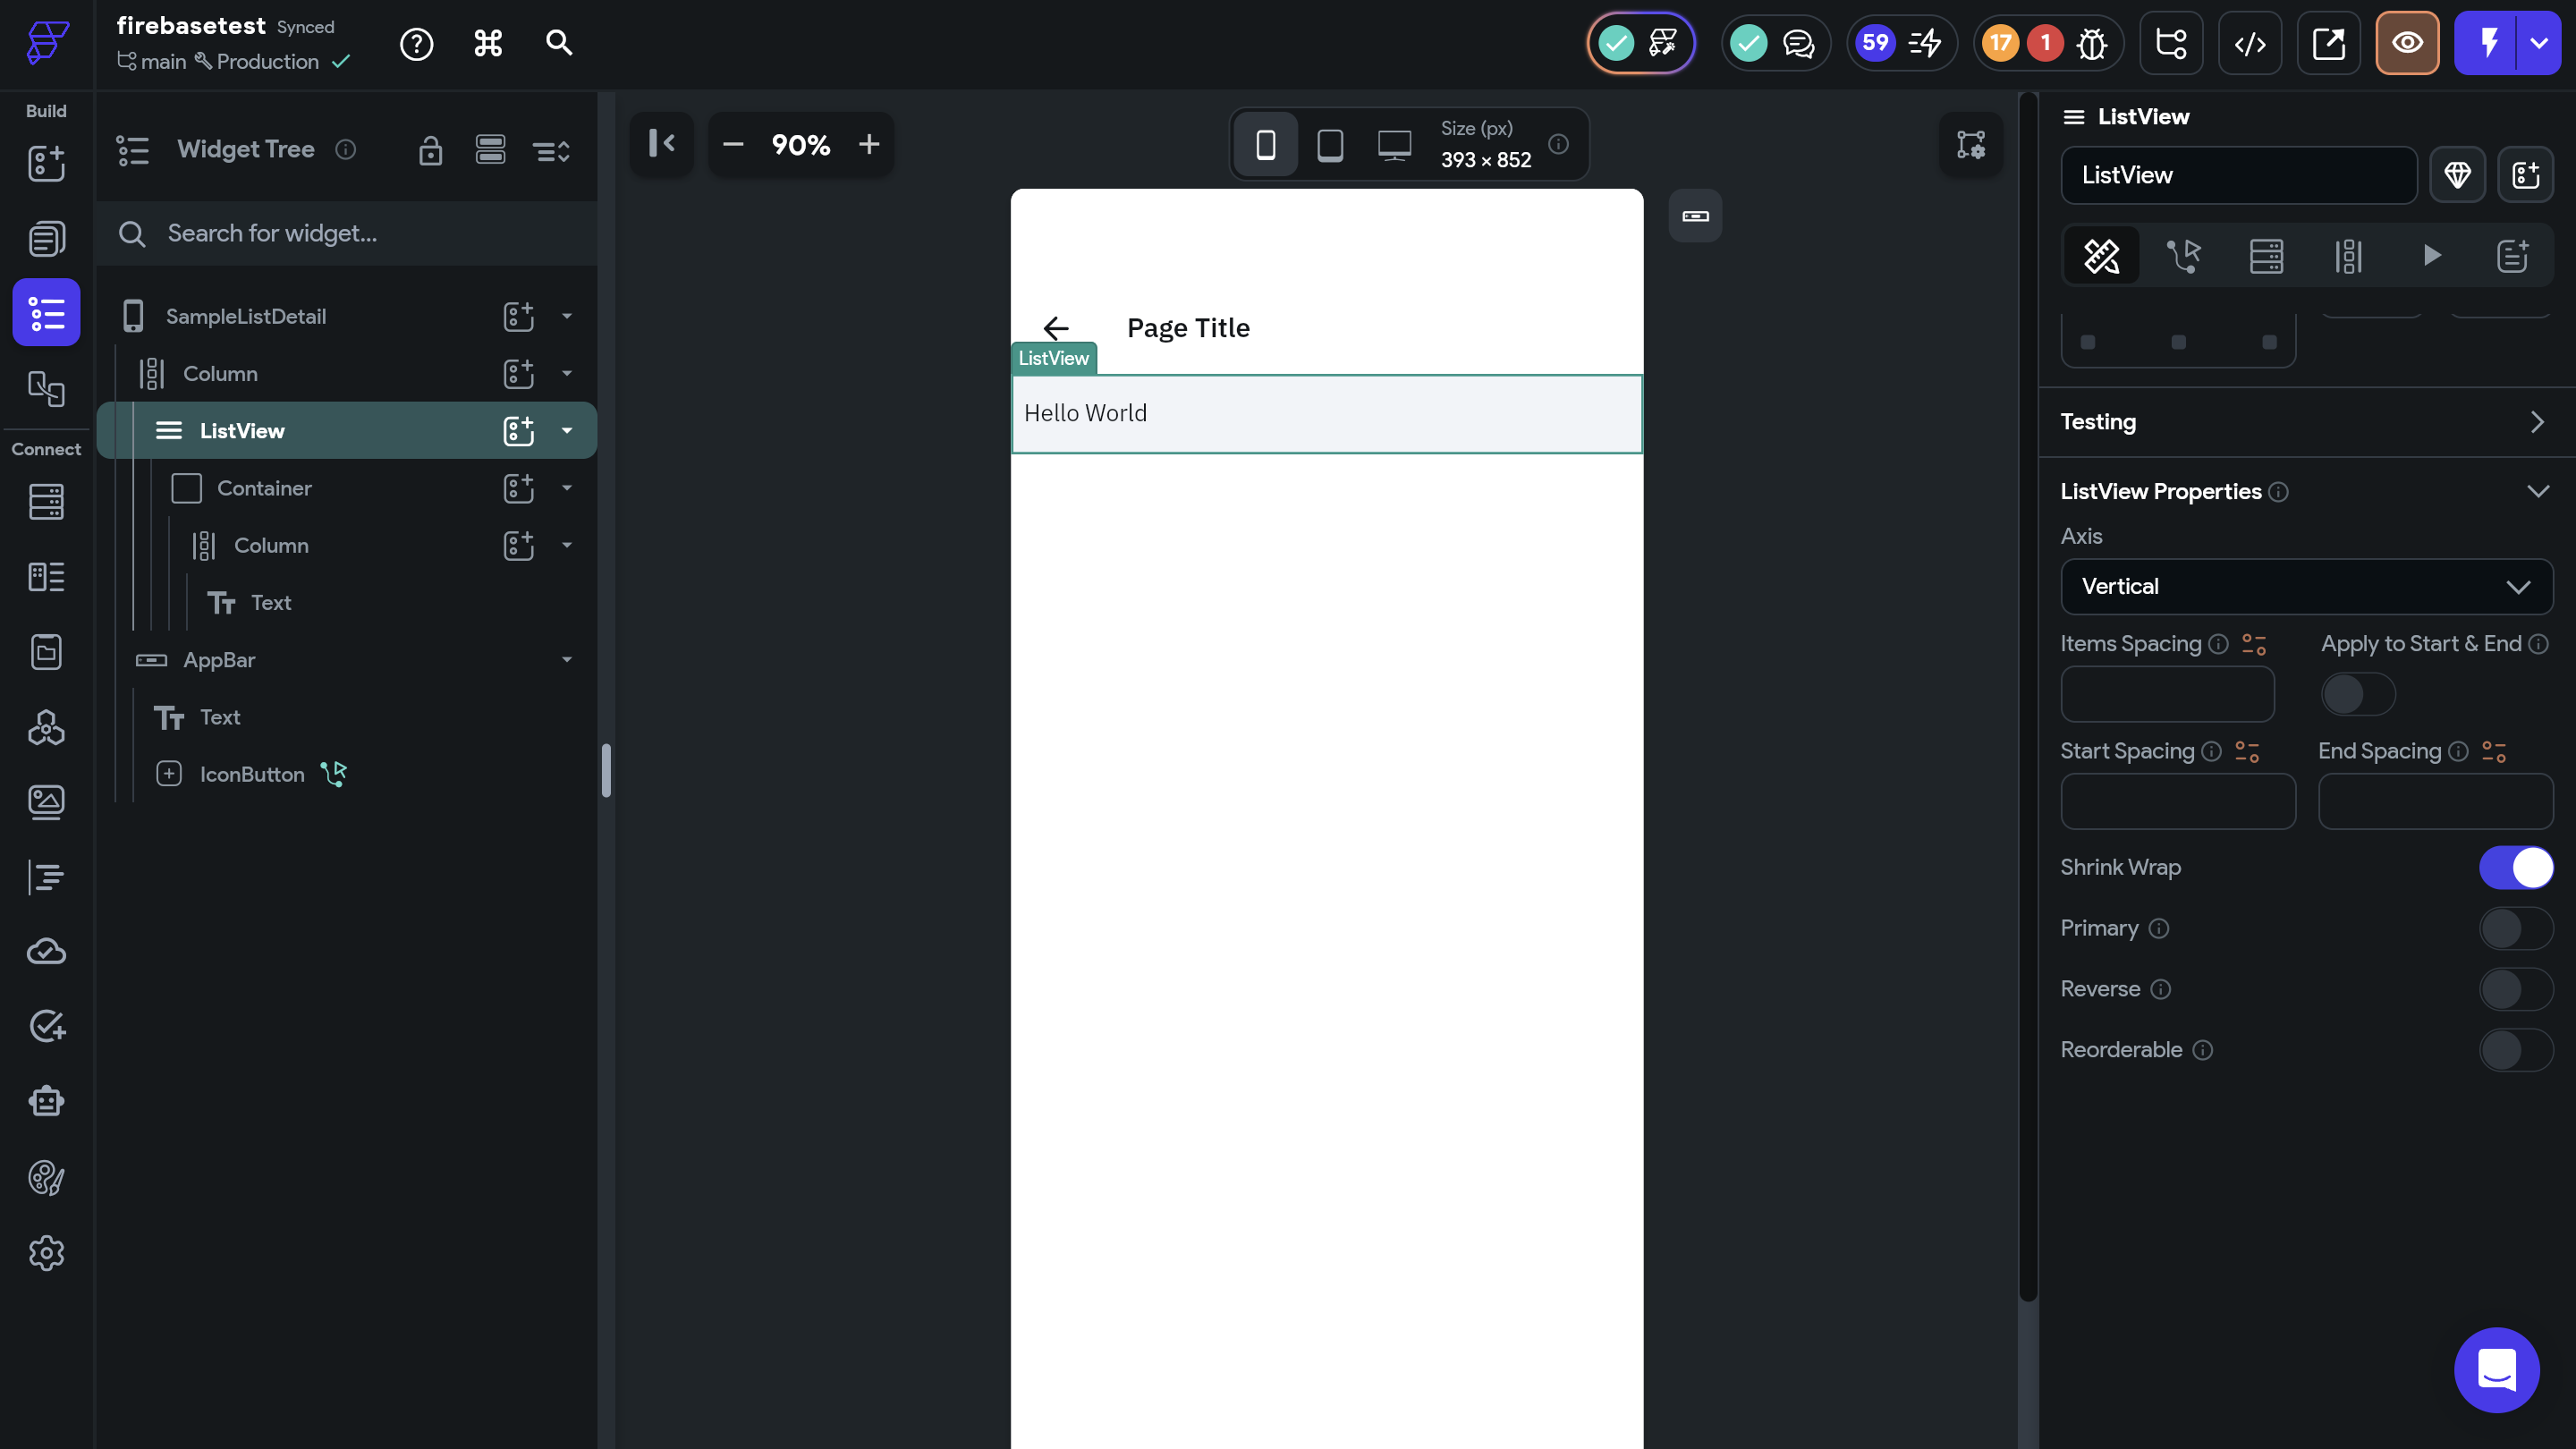
Task: Enable the Reorderable toggle
Action: 2516,1050
